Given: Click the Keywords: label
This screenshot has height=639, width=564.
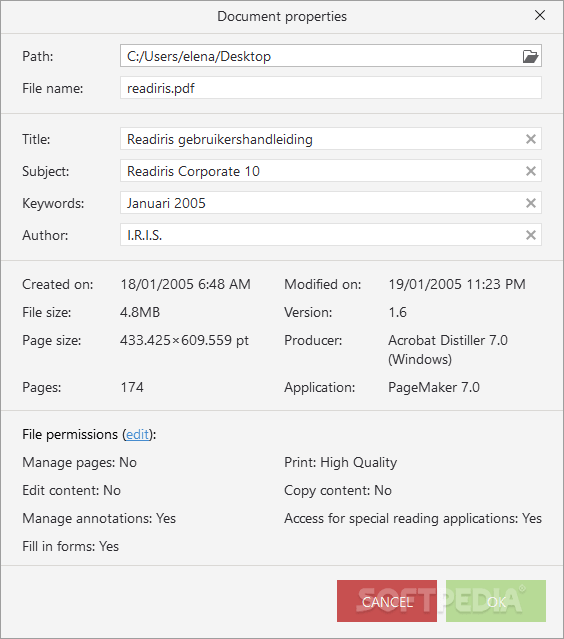Looking at the screenshot, I should [53, 203].
